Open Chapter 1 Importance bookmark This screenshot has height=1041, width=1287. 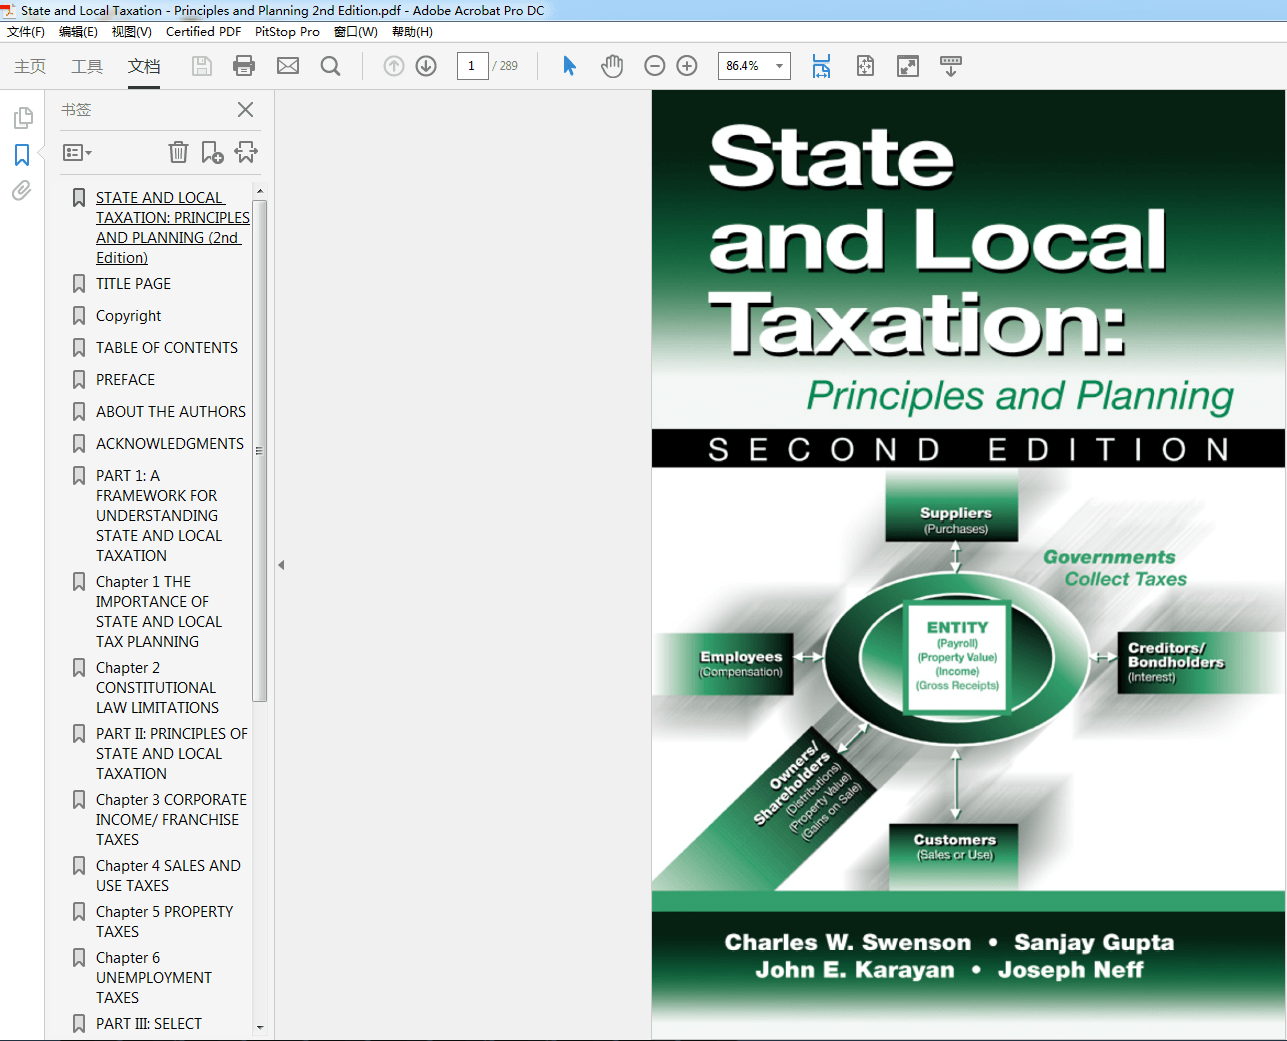(x=159, y=612)
